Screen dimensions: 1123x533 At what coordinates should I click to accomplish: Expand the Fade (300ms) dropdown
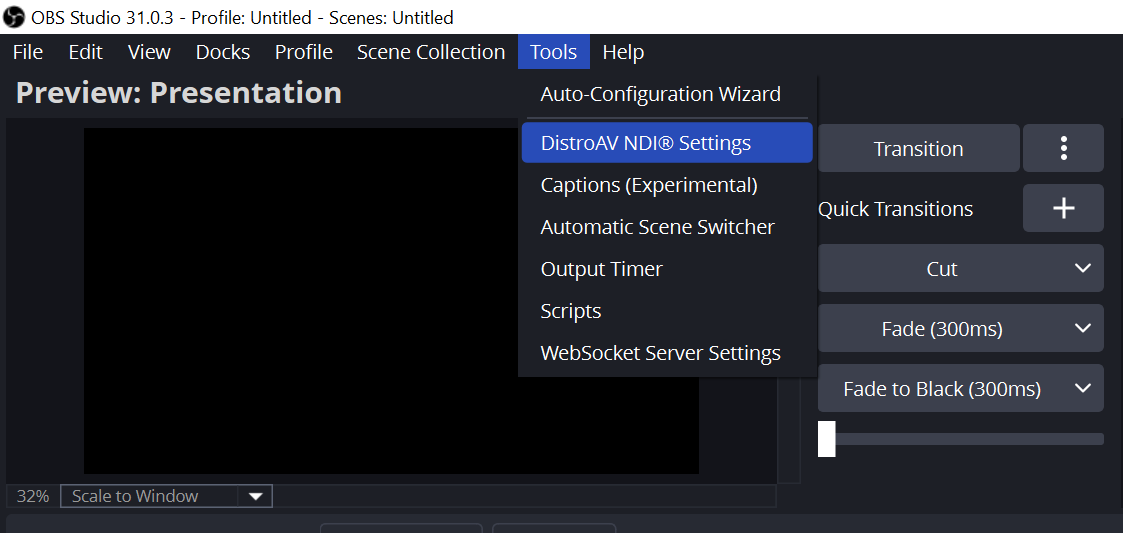click(1082, 328)
